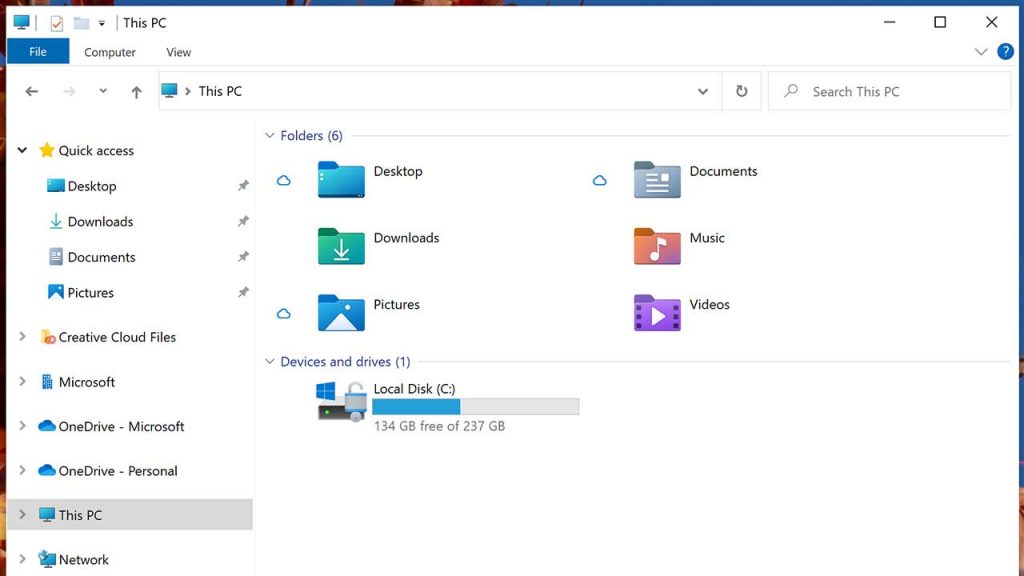Select Network in the navigation pane
1024x576 pixels.
83,560
